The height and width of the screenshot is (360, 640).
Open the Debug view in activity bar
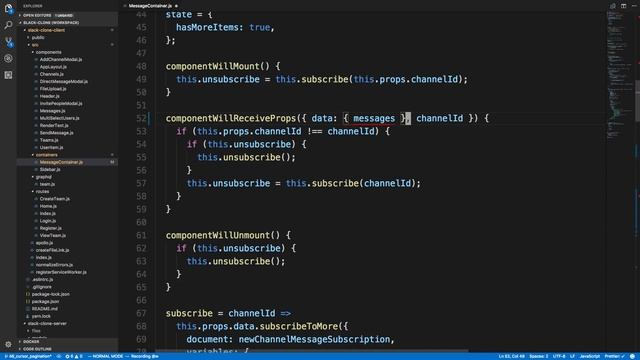[x=8, y=58]
